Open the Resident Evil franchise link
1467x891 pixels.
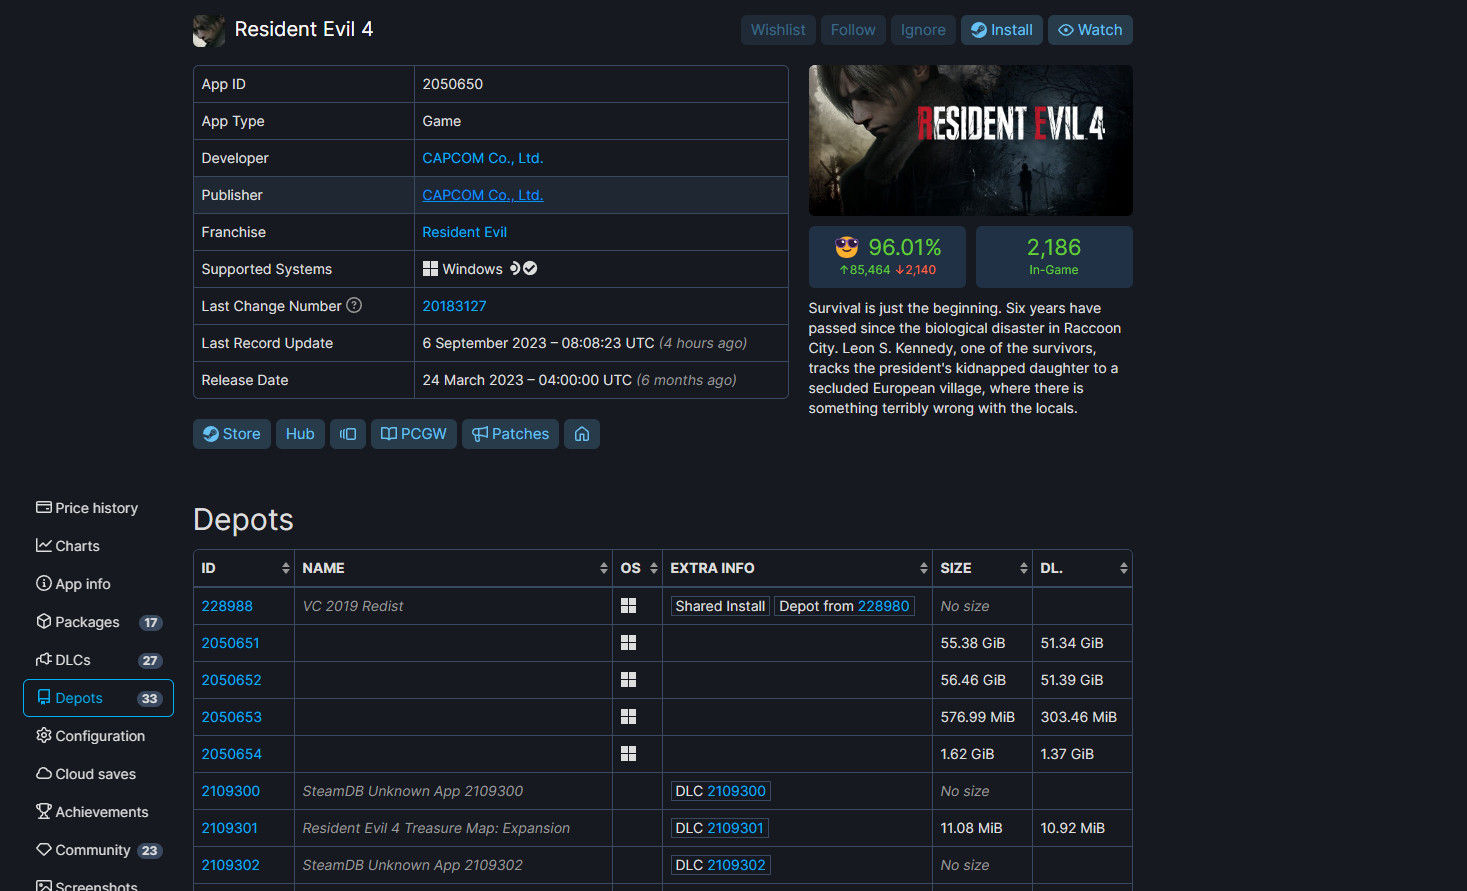[x=464, y=232]
